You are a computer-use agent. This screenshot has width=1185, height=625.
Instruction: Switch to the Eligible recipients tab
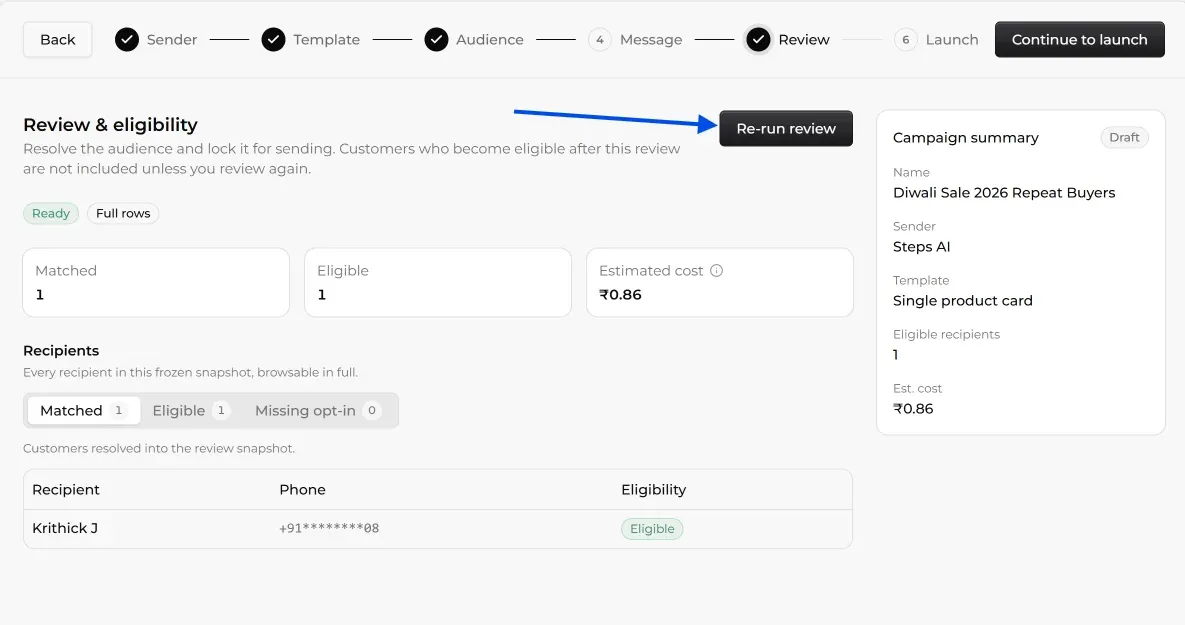click(x=190, y=410)
